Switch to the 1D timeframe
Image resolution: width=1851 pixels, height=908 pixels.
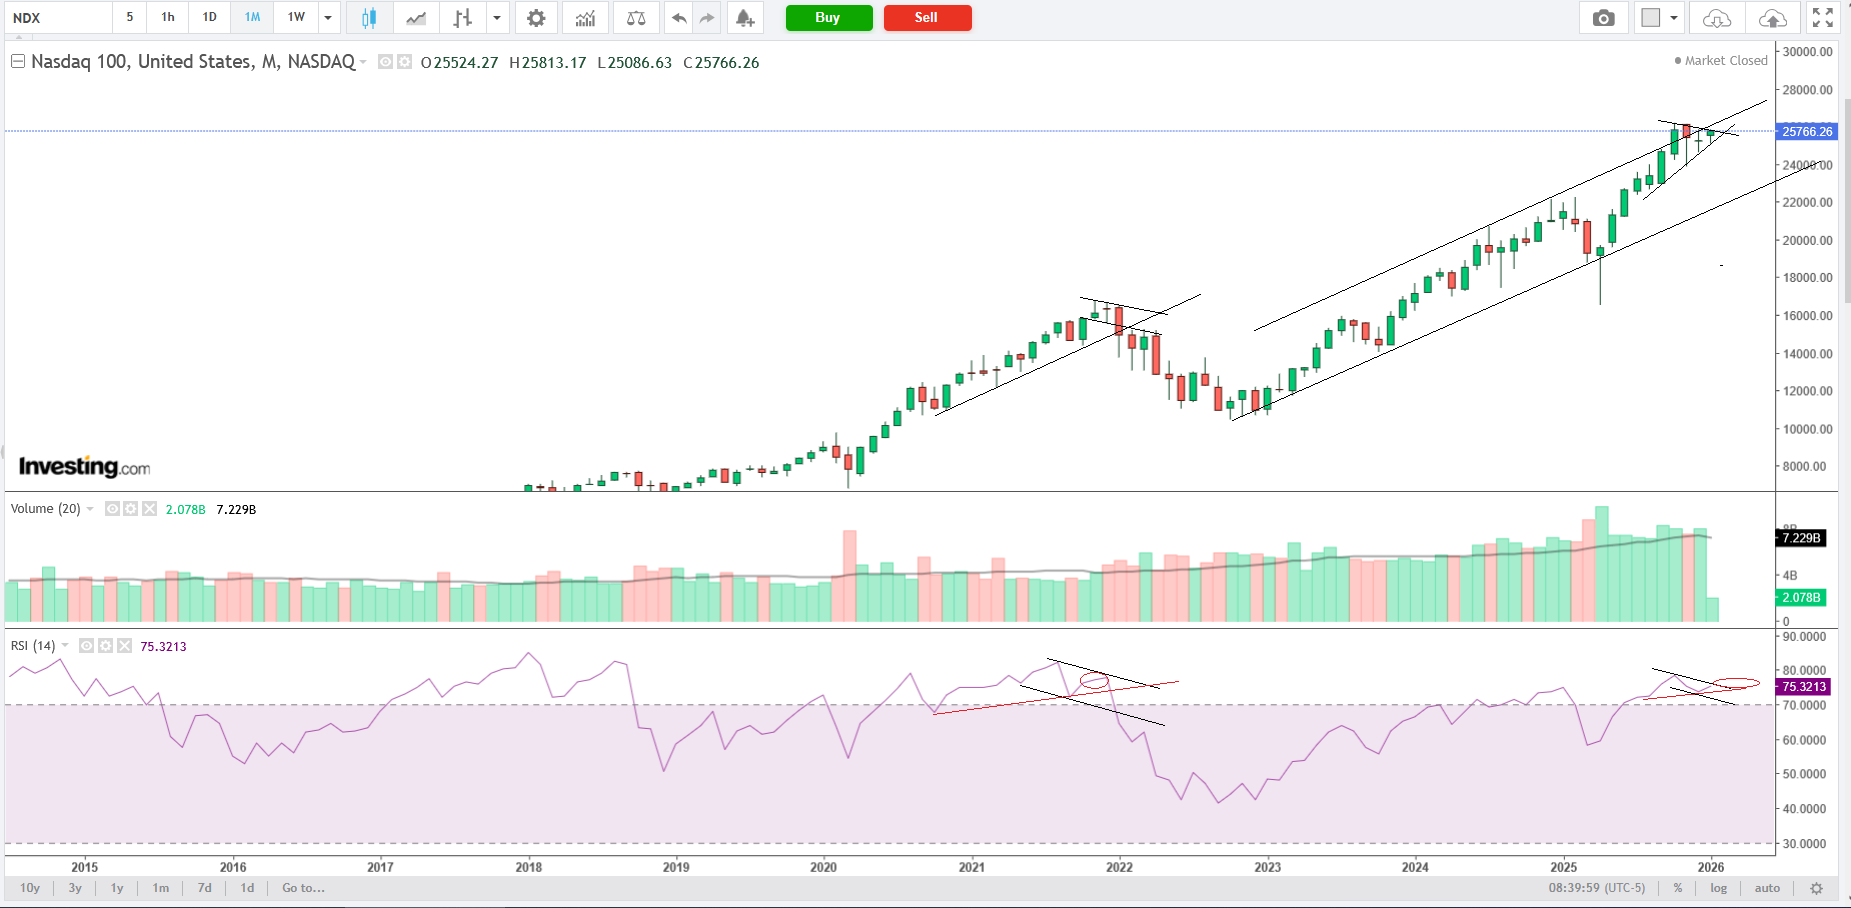[209, 17]
